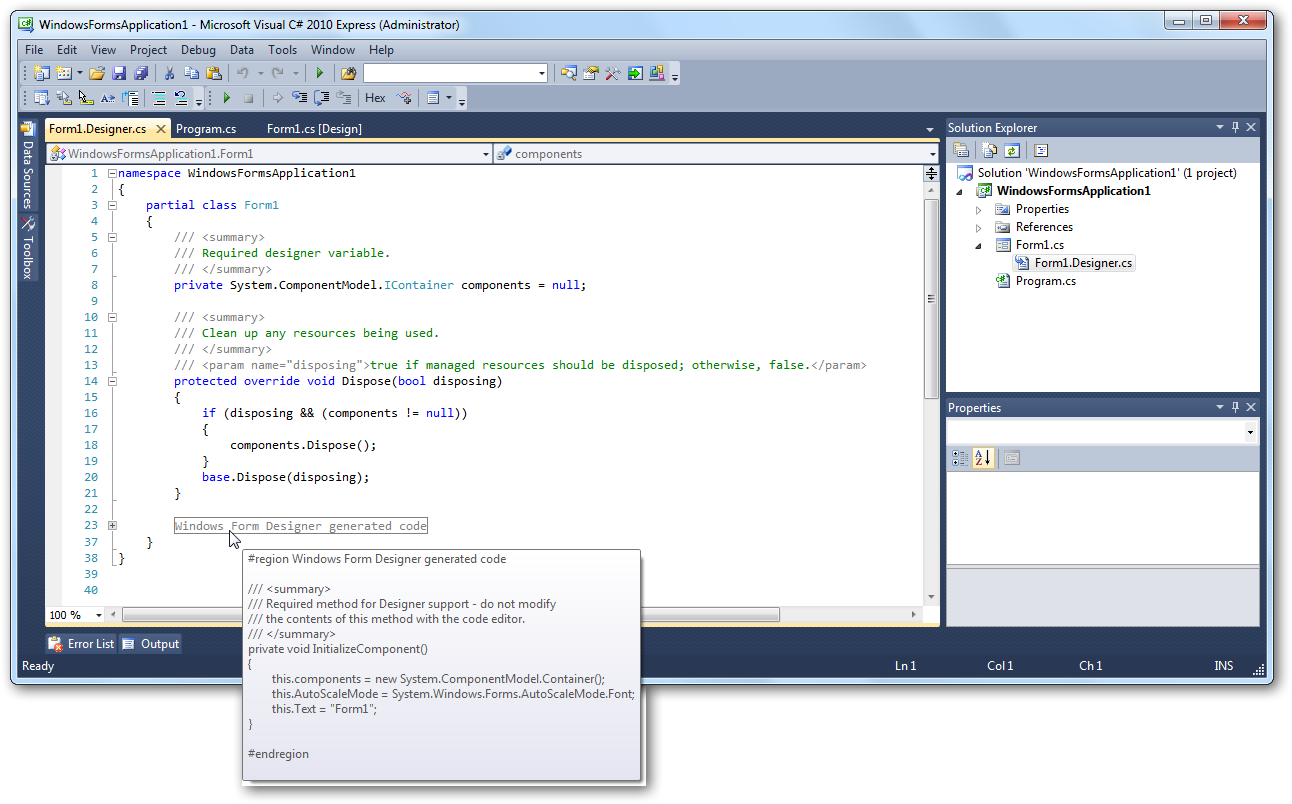
Task: Toggle Hex display mode on the debug toolbar
Action: click(374, 97)
